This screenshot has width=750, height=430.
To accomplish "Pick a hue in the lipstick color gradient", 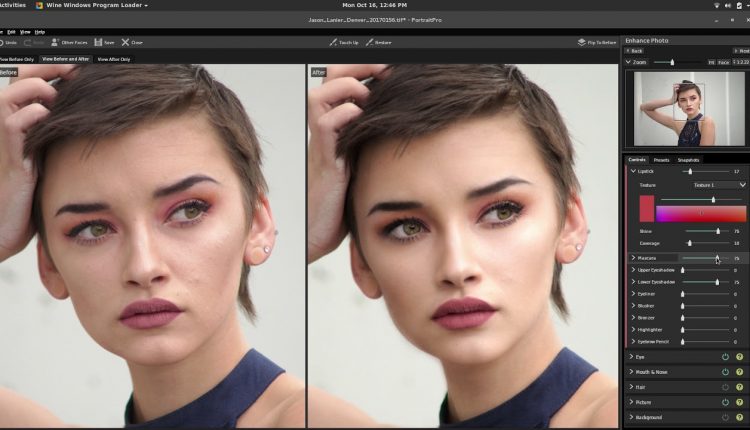I will 701,213.
